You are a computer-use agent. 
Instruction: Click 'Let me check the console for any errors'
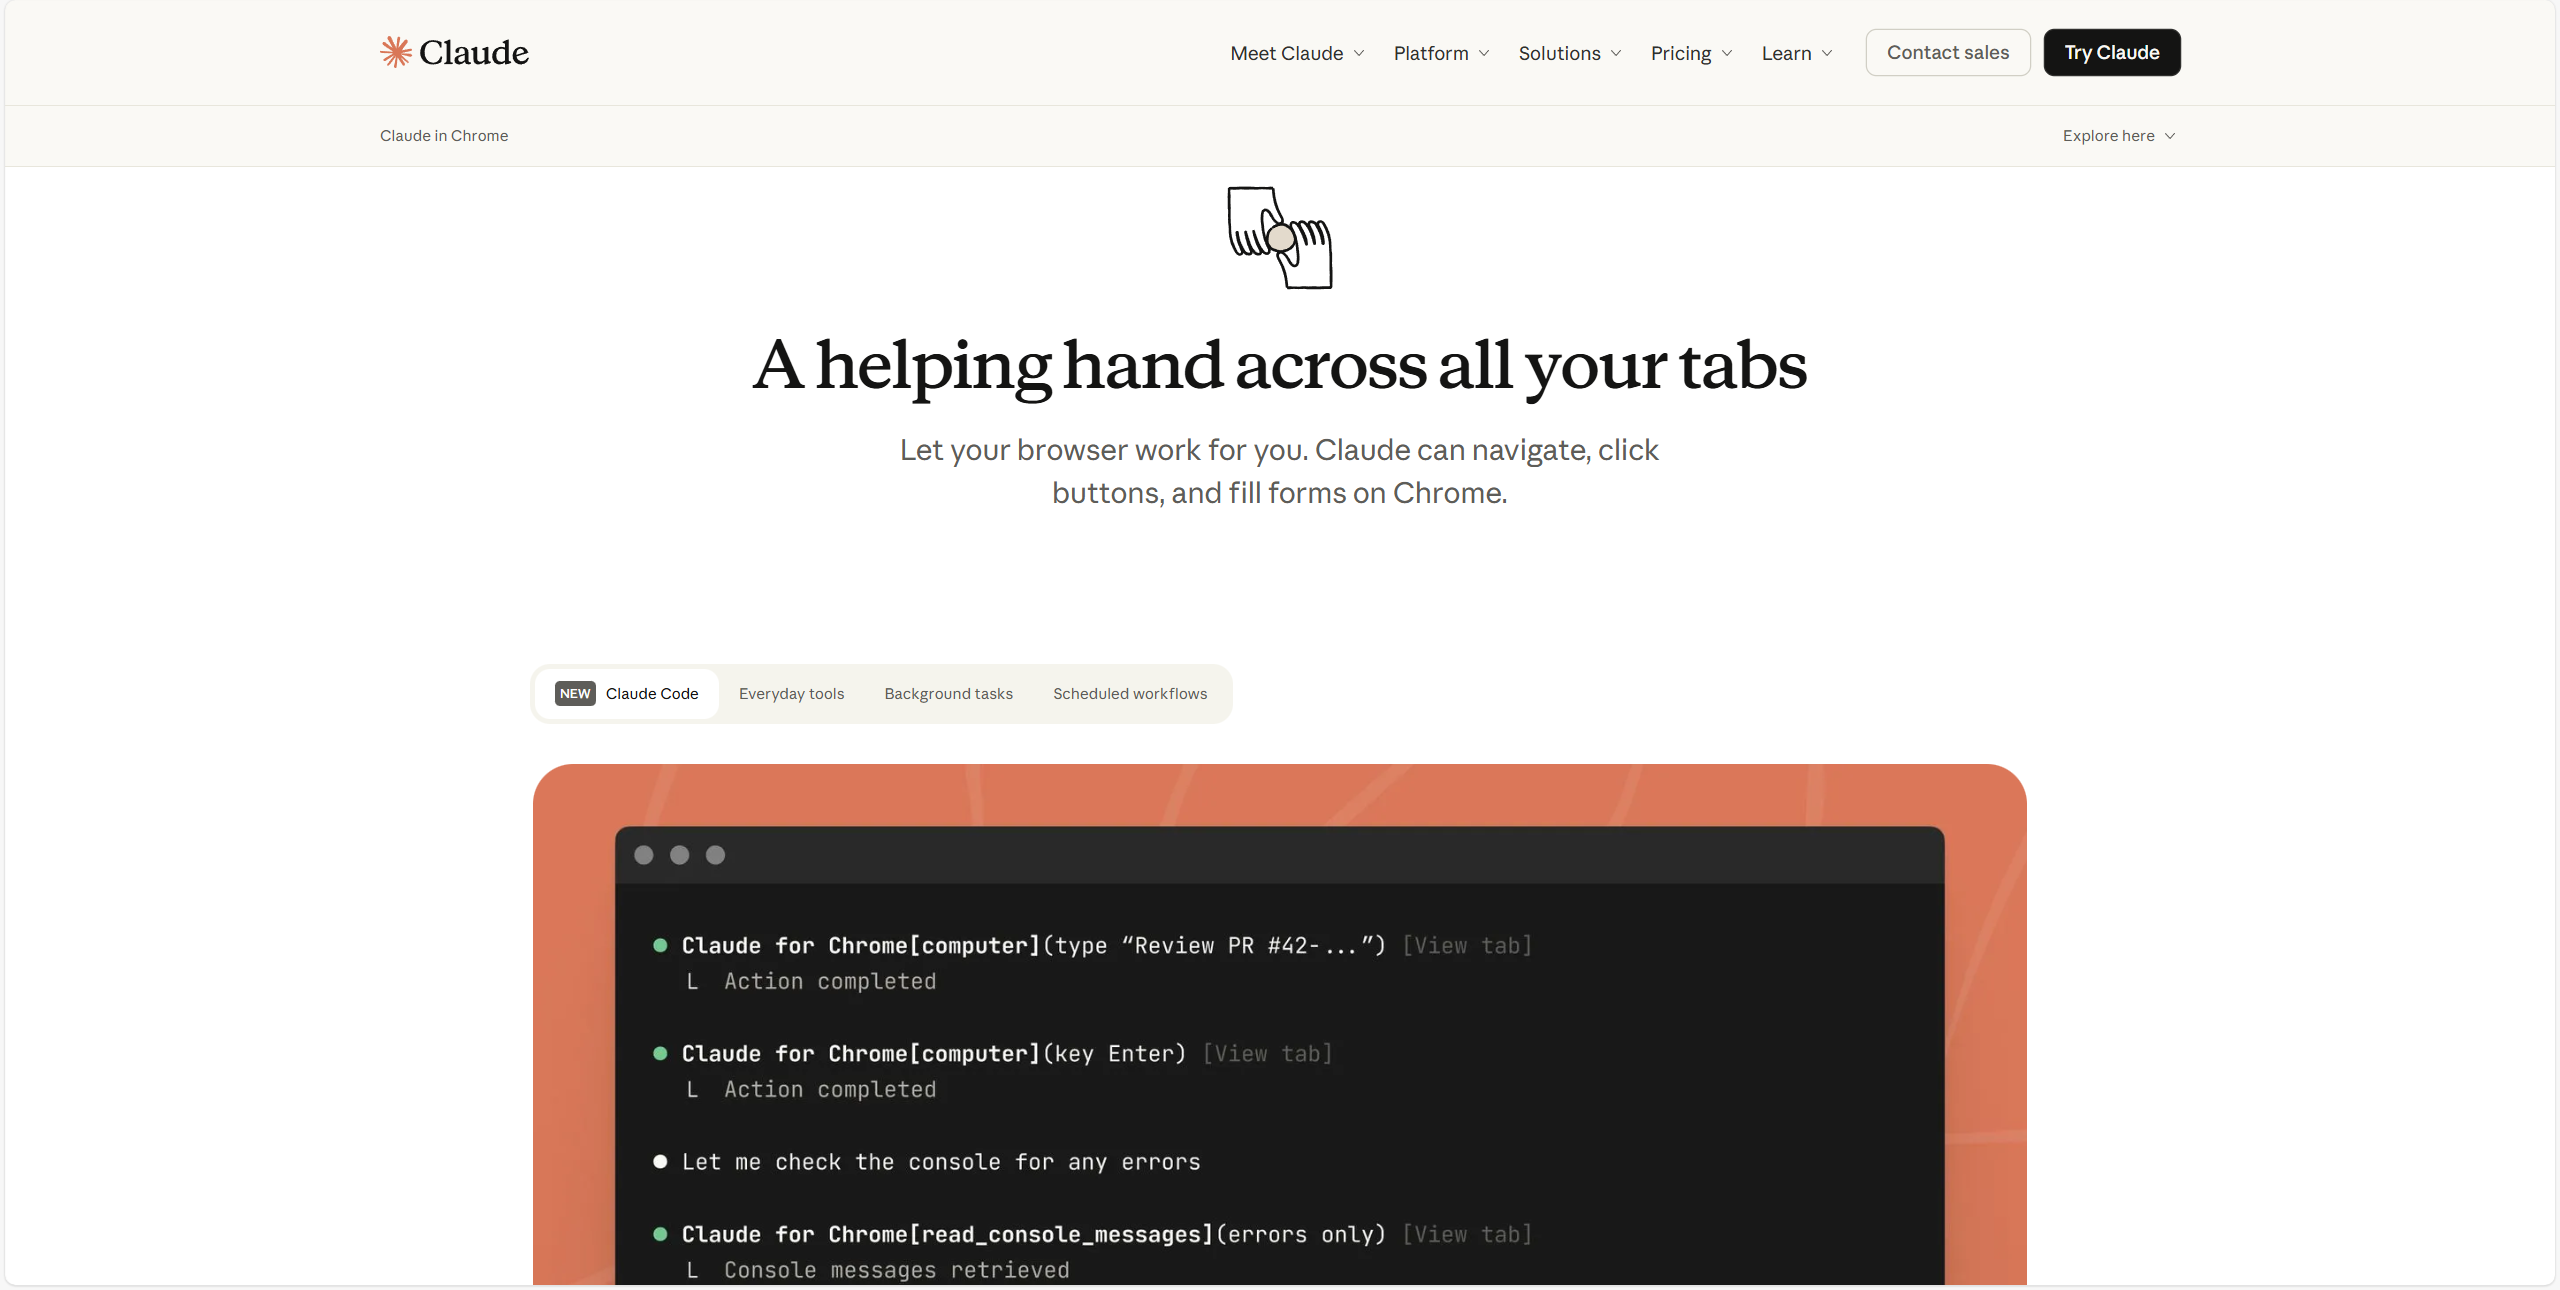pos(941,1162)
